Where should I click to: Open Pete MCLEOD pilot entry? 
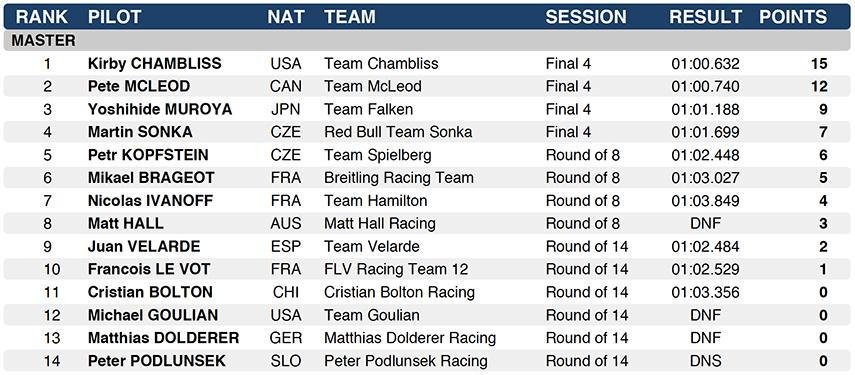point(139,87)
